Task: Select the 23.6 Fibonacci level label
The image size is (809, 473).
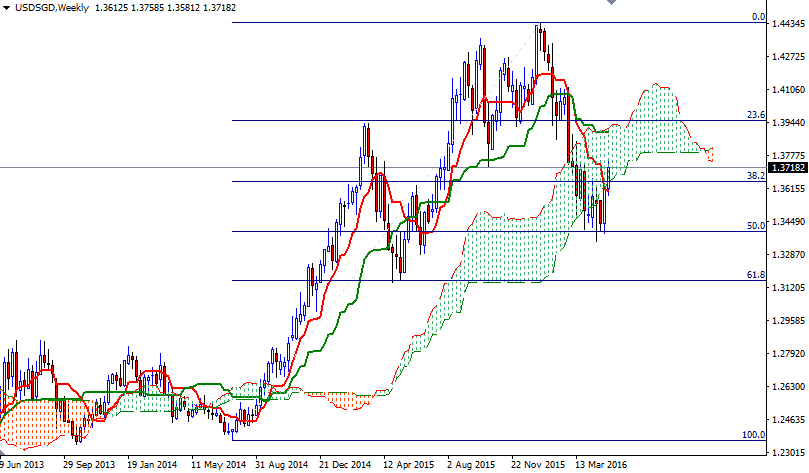Action: (x=756, y=115)
